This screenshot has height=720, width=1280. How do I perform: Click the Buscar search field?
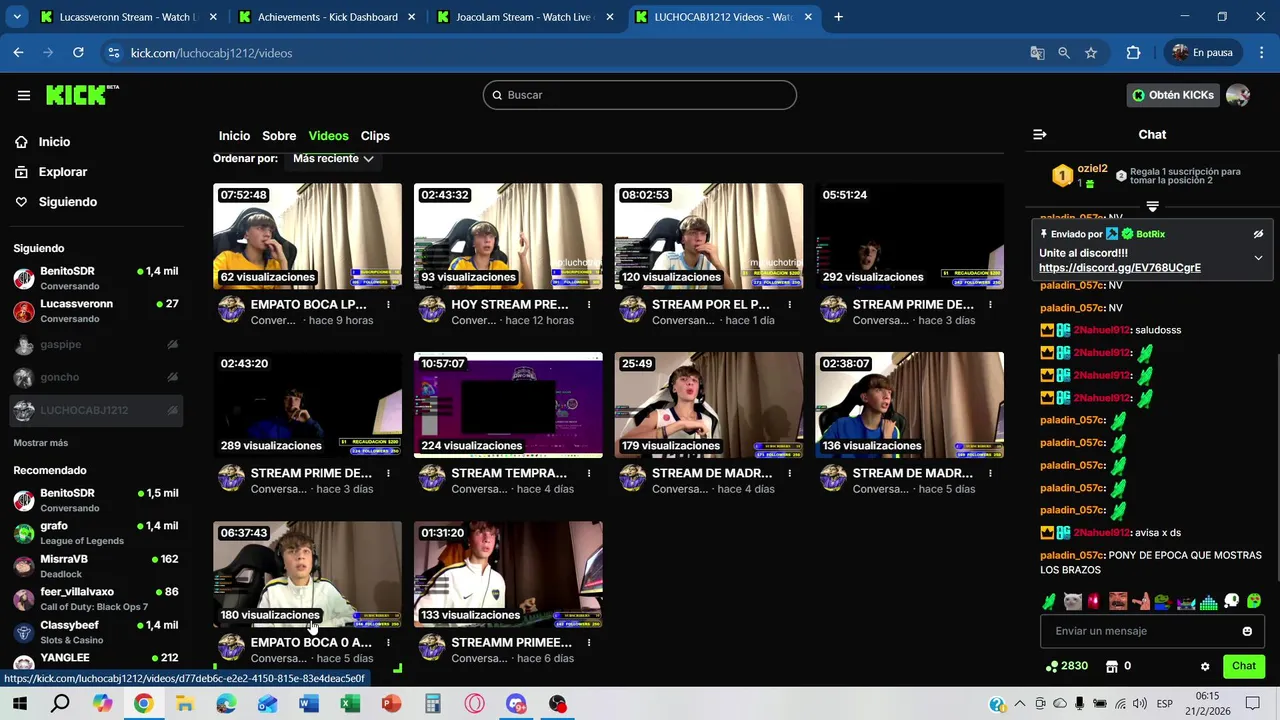pos(640,95)
